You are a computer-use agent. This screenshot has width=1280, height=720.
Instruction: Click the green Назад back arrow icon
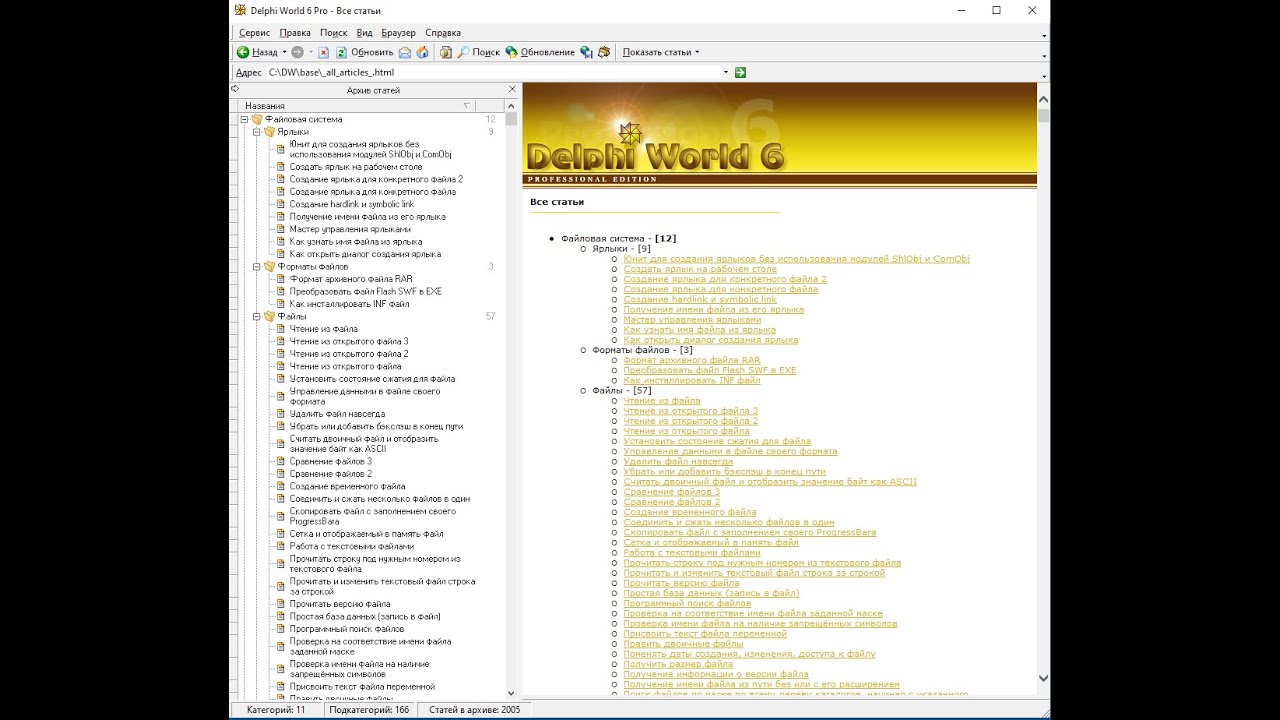coord(243,52)
